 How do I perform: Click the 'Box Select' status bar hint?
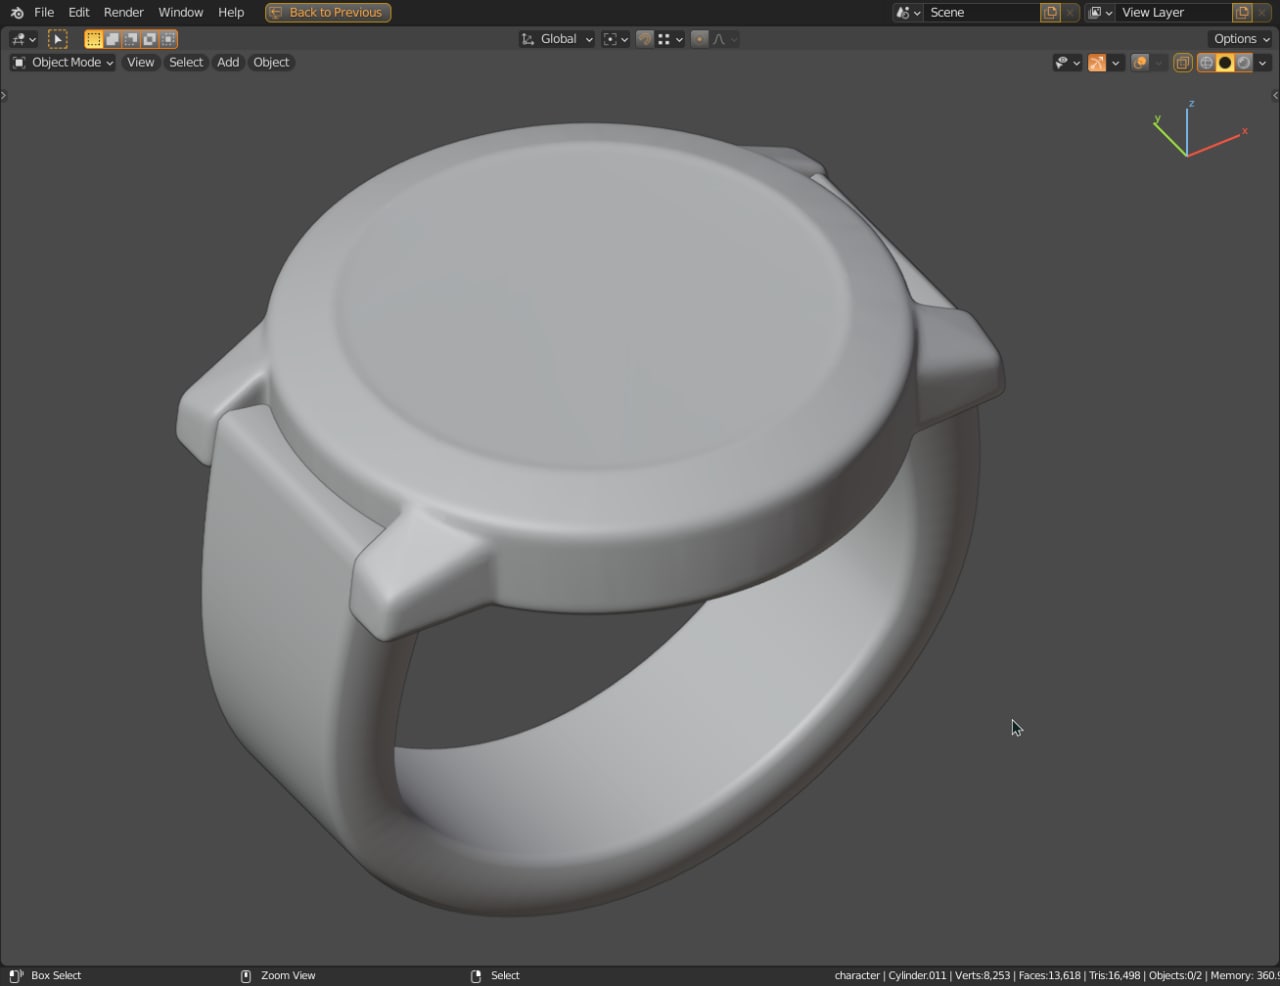[56, 975]
